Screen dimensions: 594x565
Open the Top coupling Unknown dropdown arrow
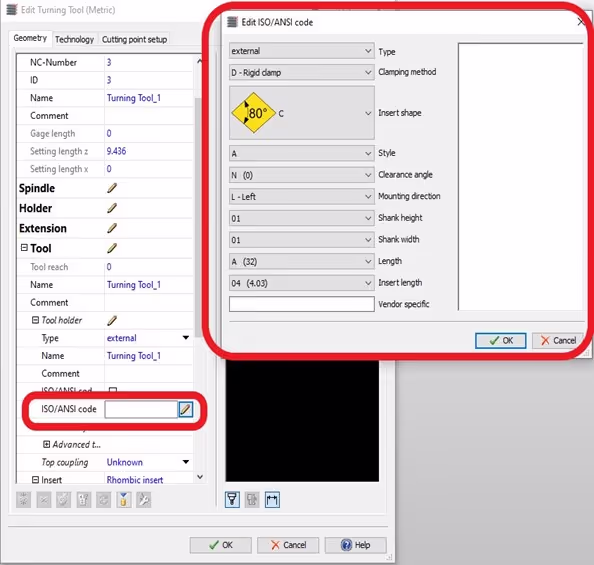[x=186, y=462]
